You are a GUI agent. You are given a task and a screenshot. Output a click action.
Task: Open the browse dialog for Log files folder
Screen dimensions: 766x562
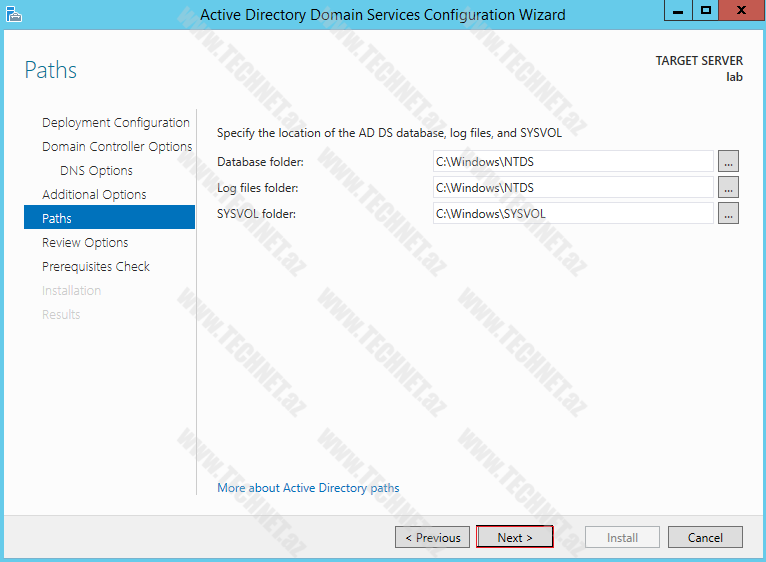(728, 187)
